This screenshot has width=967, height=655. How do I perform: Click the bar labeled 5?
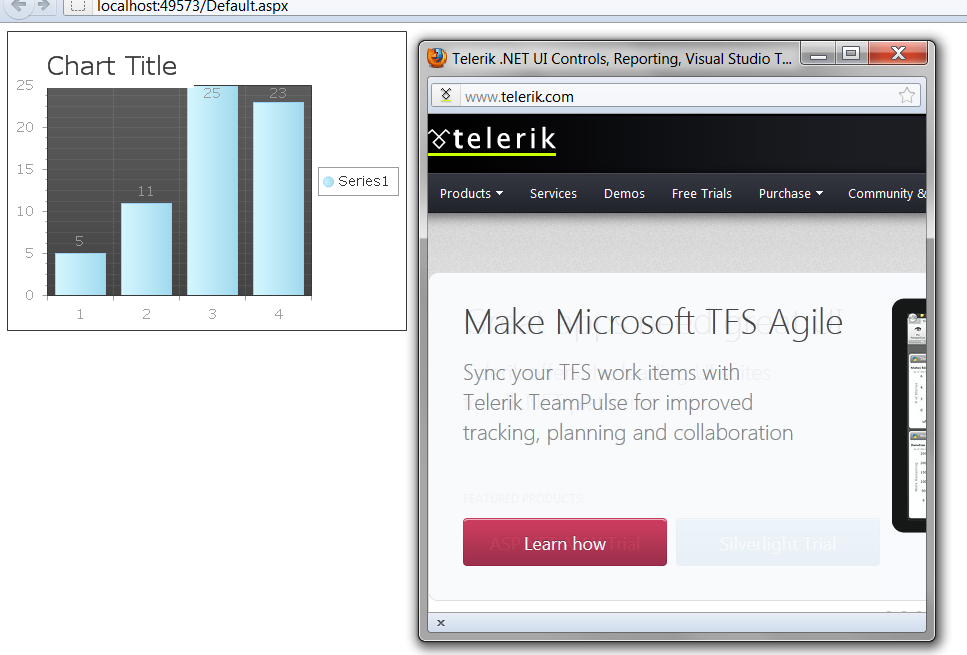(x=80, y=274)
